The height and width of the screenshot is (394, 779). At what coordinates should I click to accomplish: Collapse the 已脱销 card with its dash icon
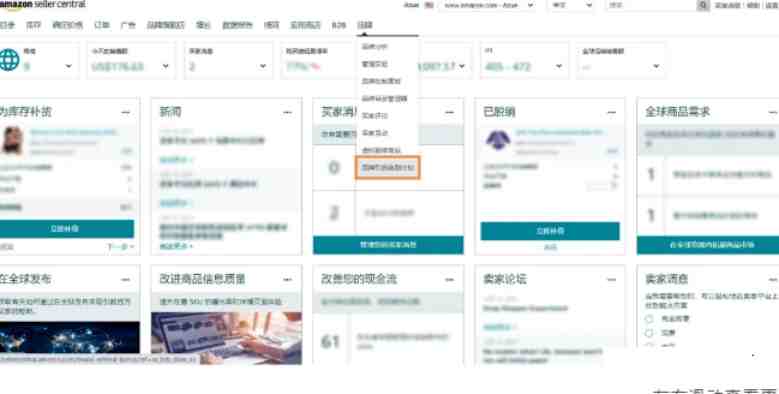tap(611, 113)
